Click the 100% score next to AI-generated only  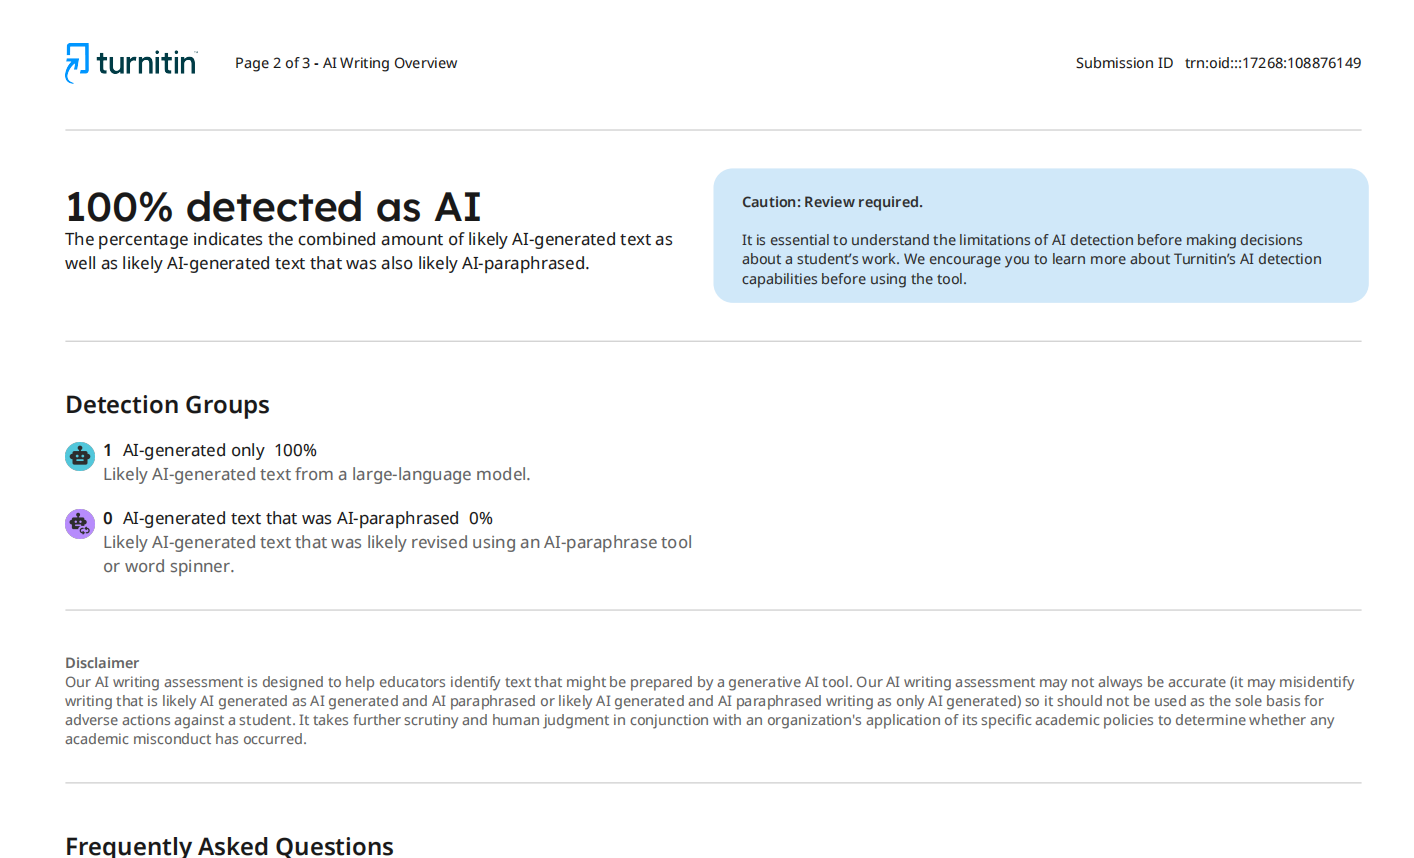click(x=296, y=450)
